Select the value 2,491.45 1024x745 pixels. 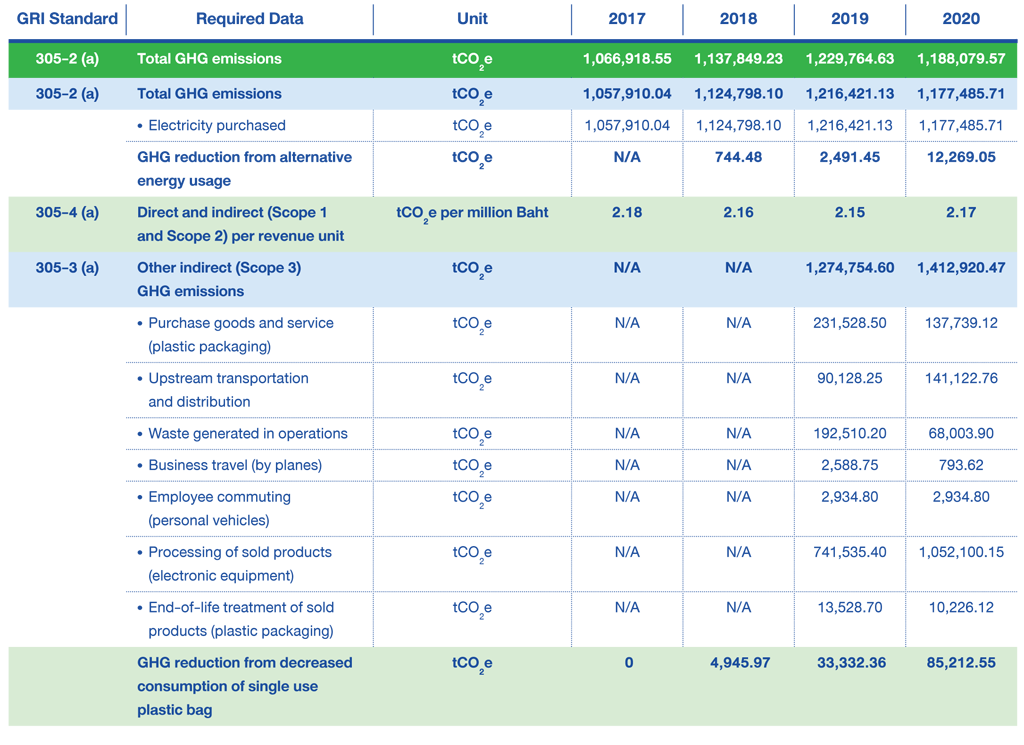850,157
